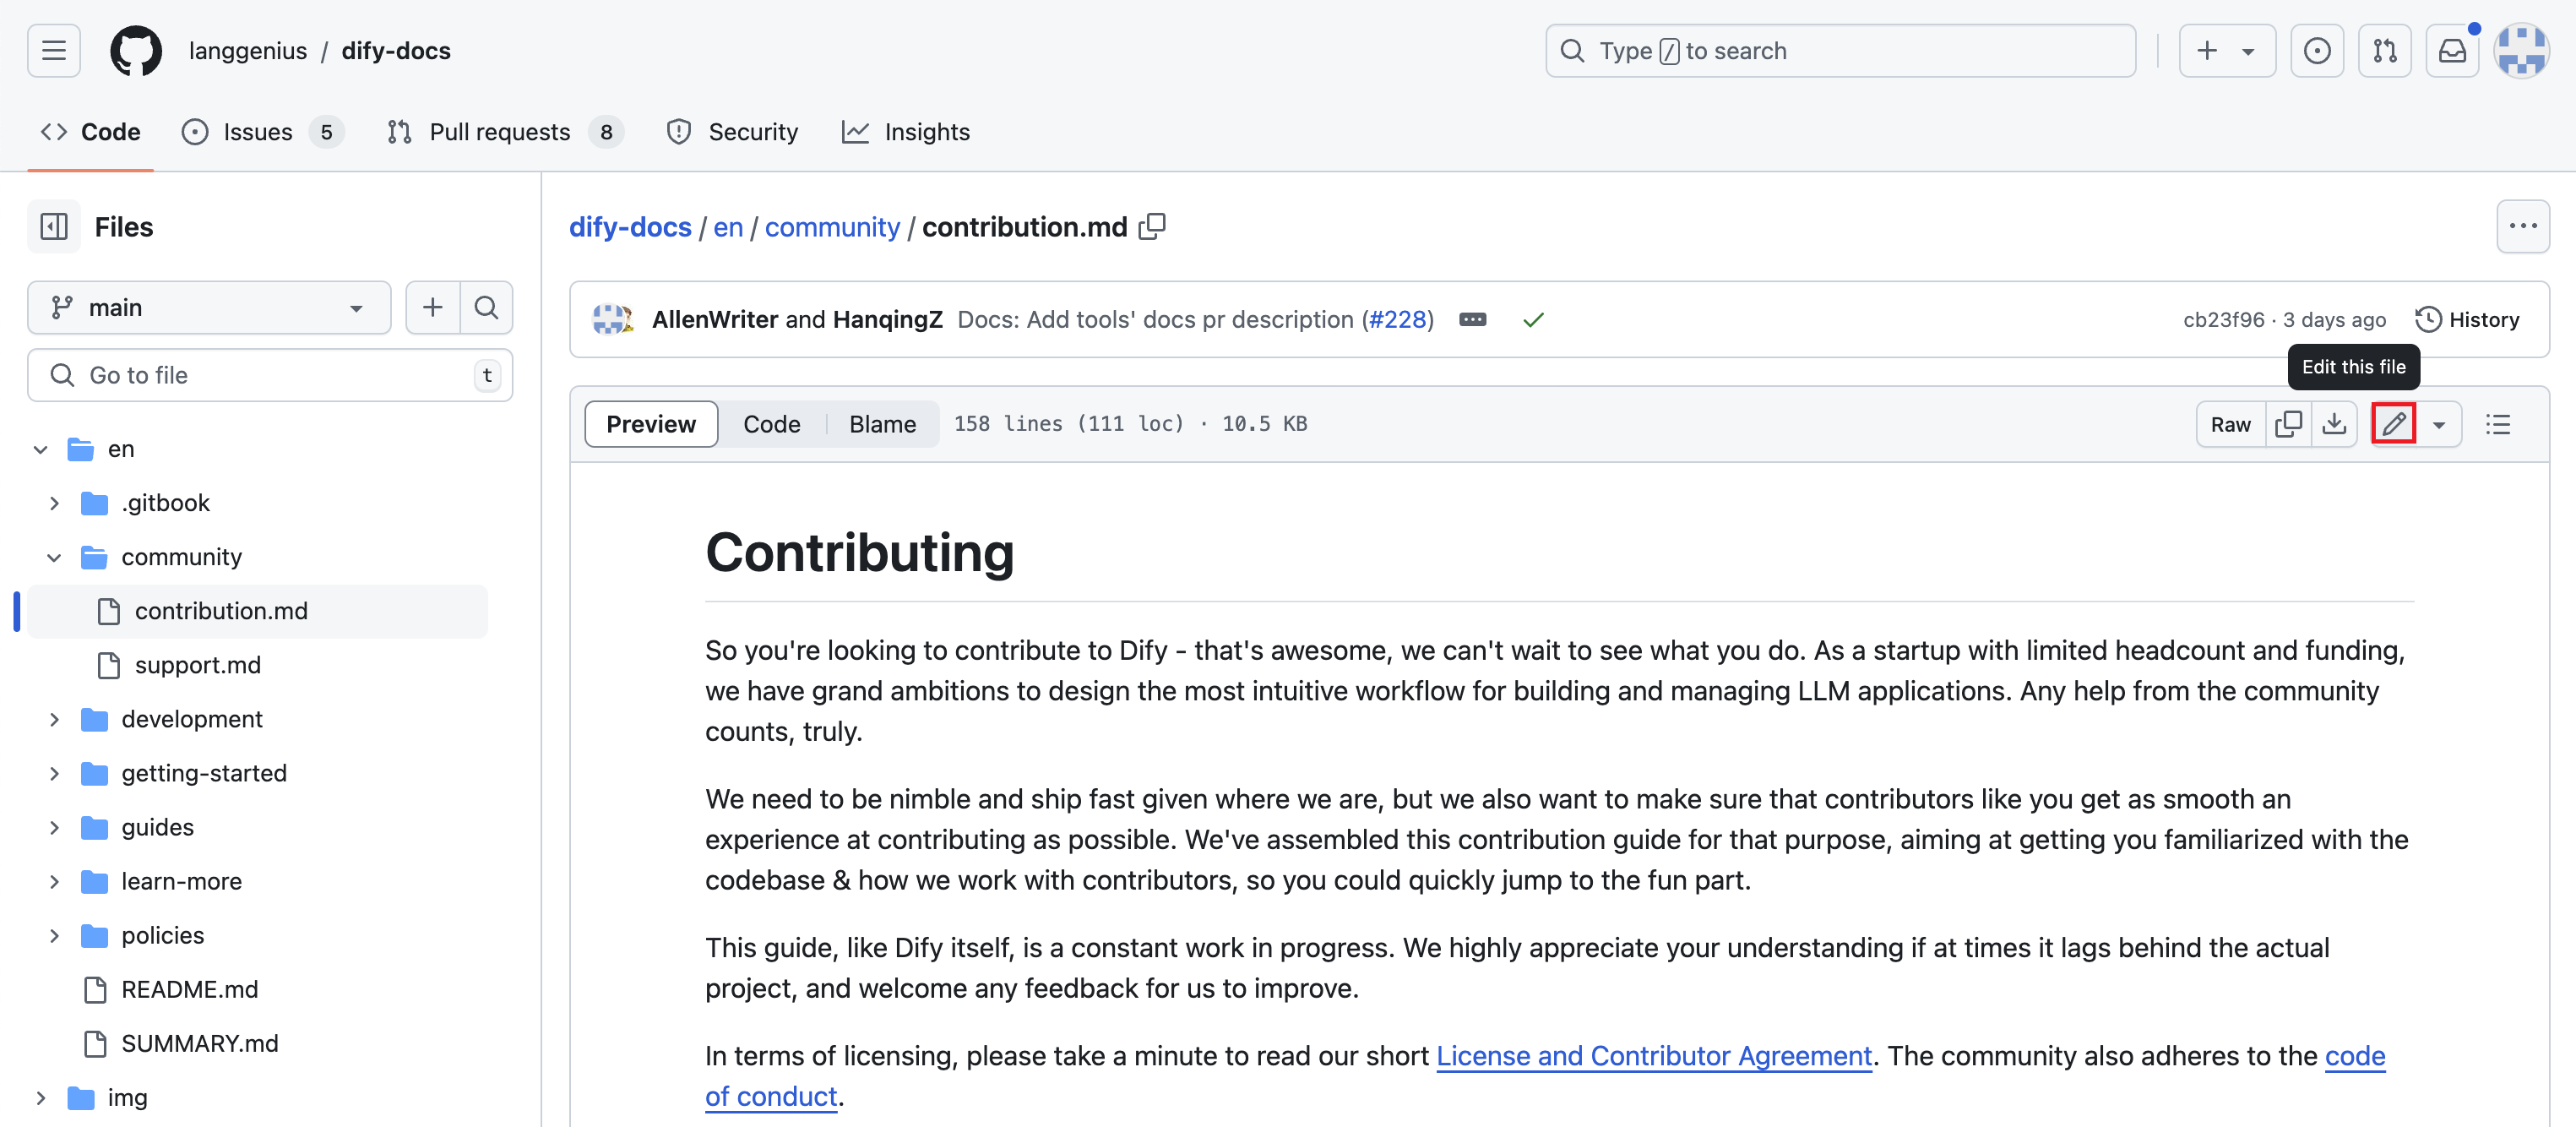Click the Raw button
Image resolution: width=2576 pixels, height=1127 pixels.
2230,424
